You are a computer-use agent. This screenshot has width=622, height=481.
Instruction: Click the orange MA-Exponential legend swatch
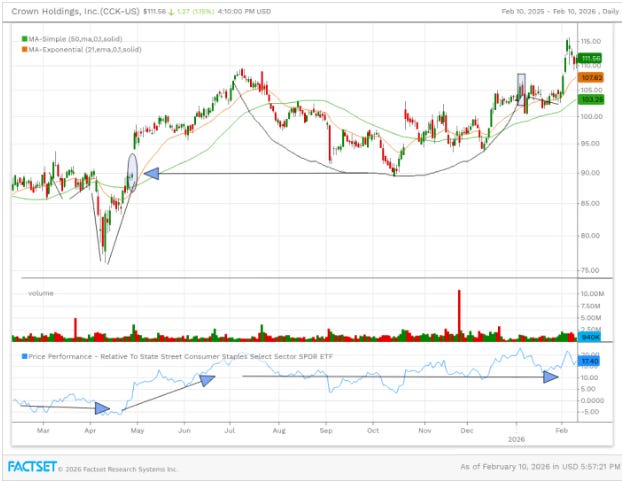coord(24,50)
